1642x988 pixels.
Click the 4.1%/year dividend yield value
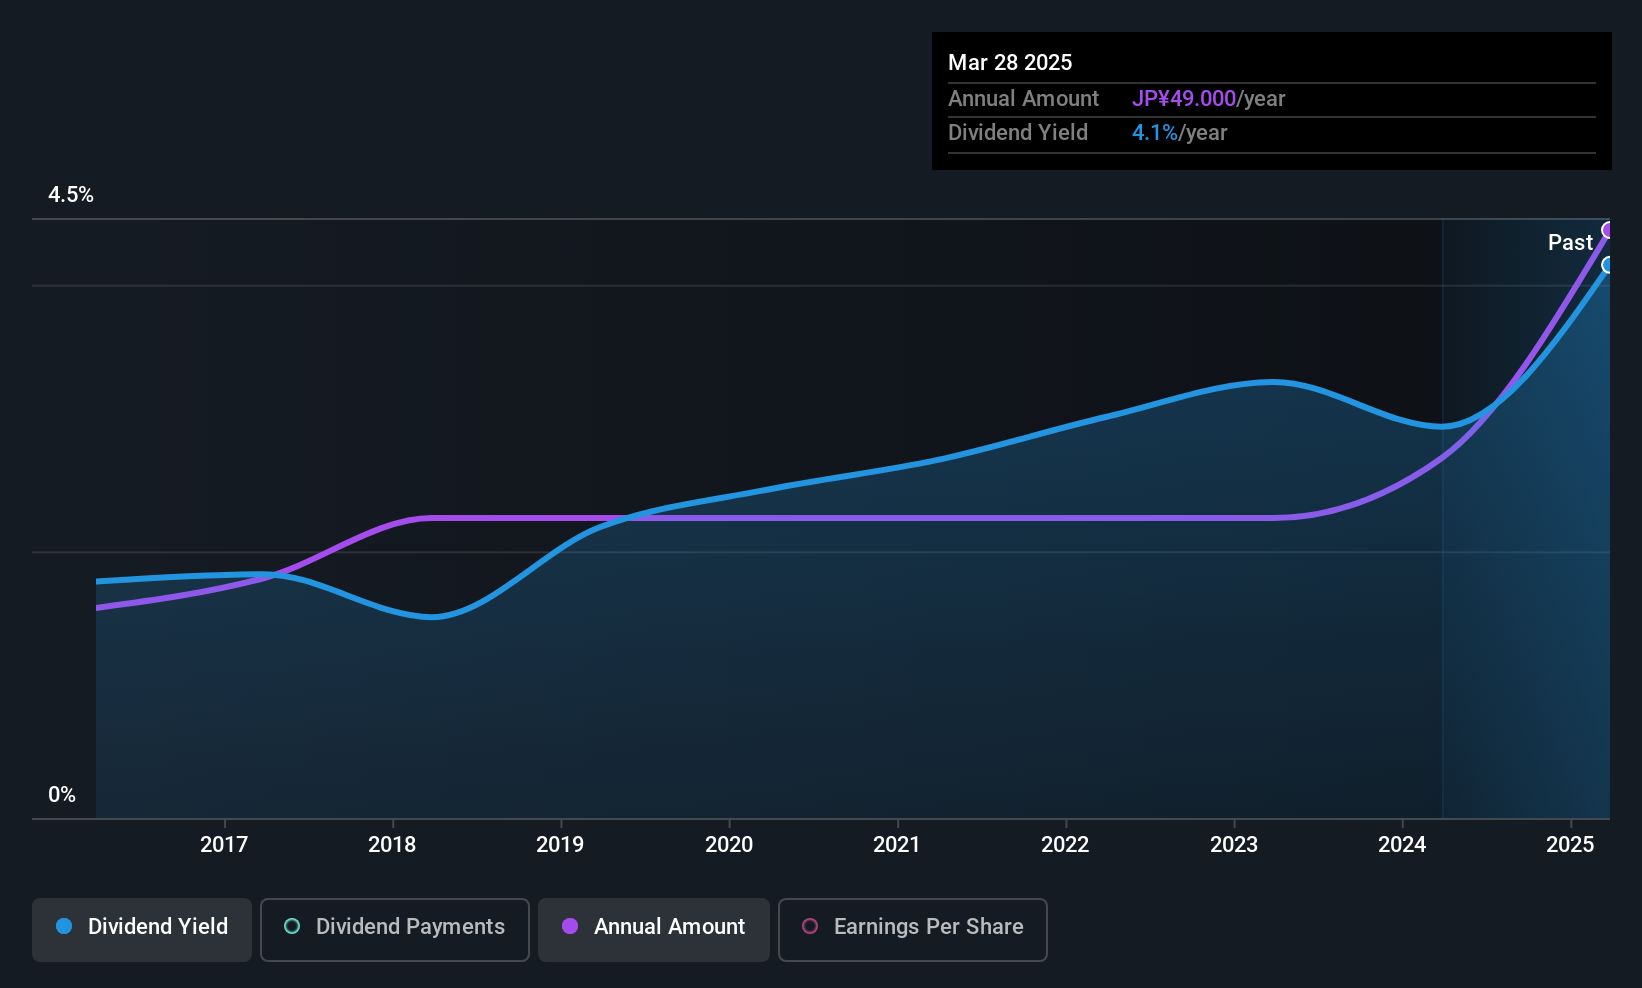click(1179, 133)
